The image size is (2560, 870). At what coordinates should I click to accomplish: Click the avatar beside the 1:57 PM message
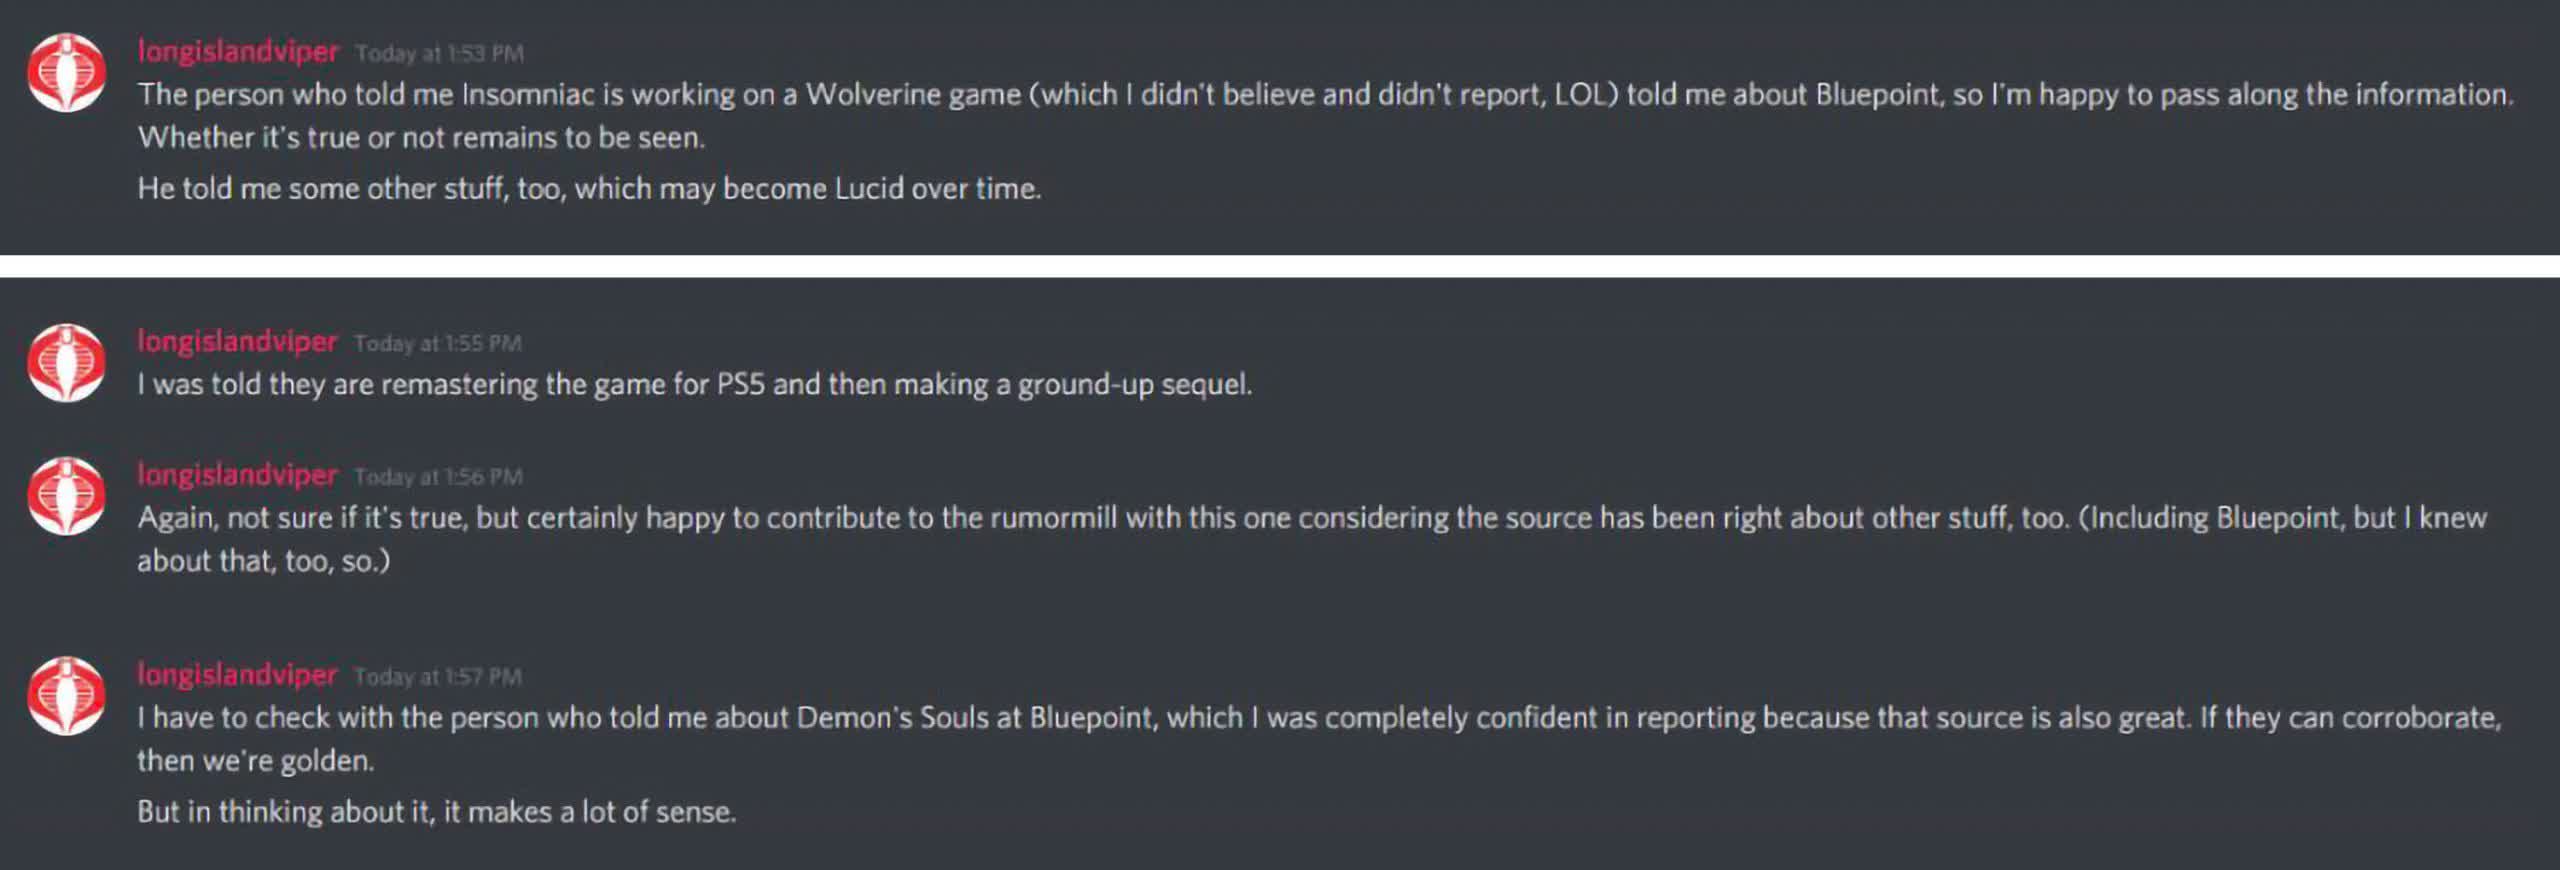point(66,696)
